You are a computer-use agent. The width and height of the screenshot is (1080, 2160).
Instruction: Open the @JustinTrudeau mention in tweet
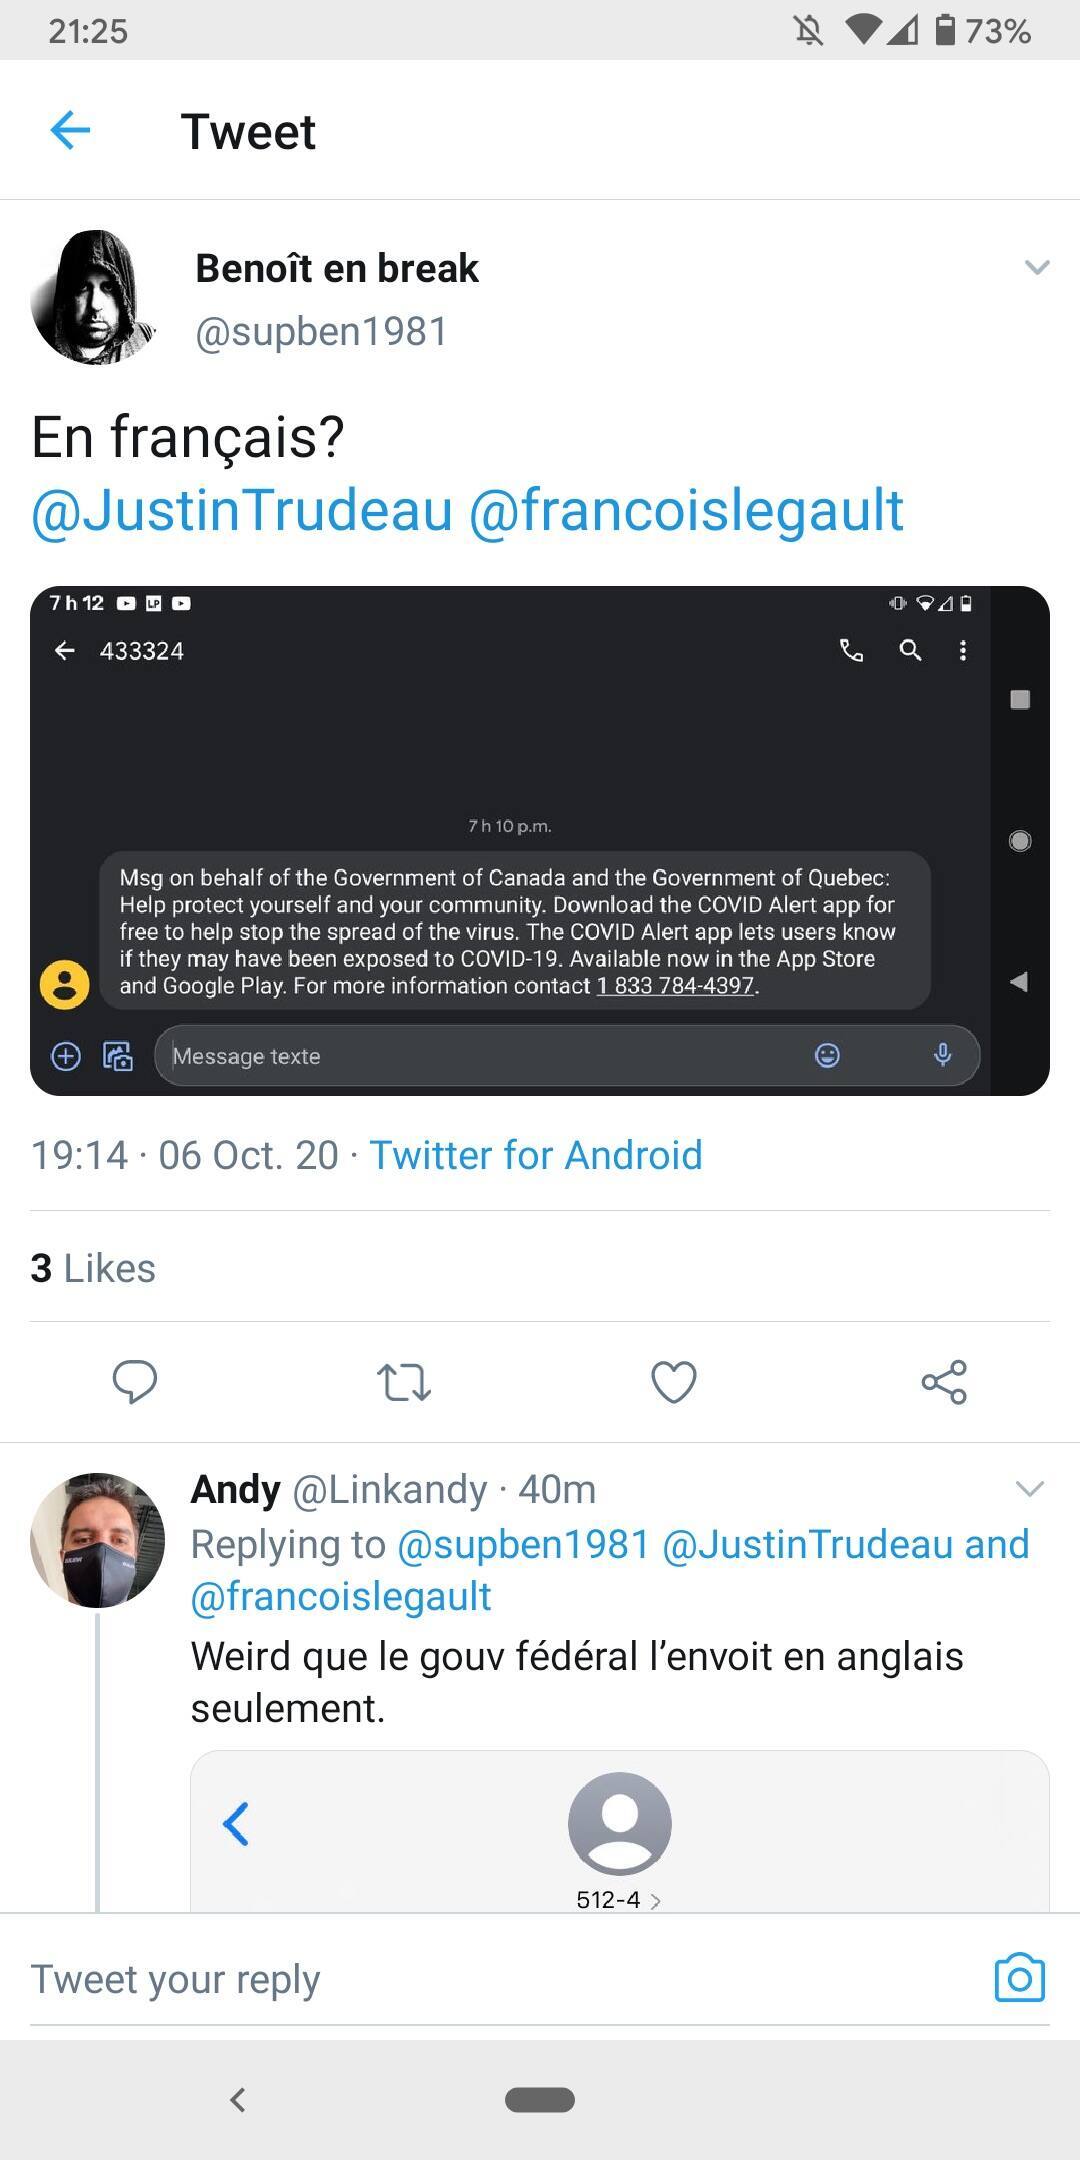pyautogui.click(x=242, y=510)
